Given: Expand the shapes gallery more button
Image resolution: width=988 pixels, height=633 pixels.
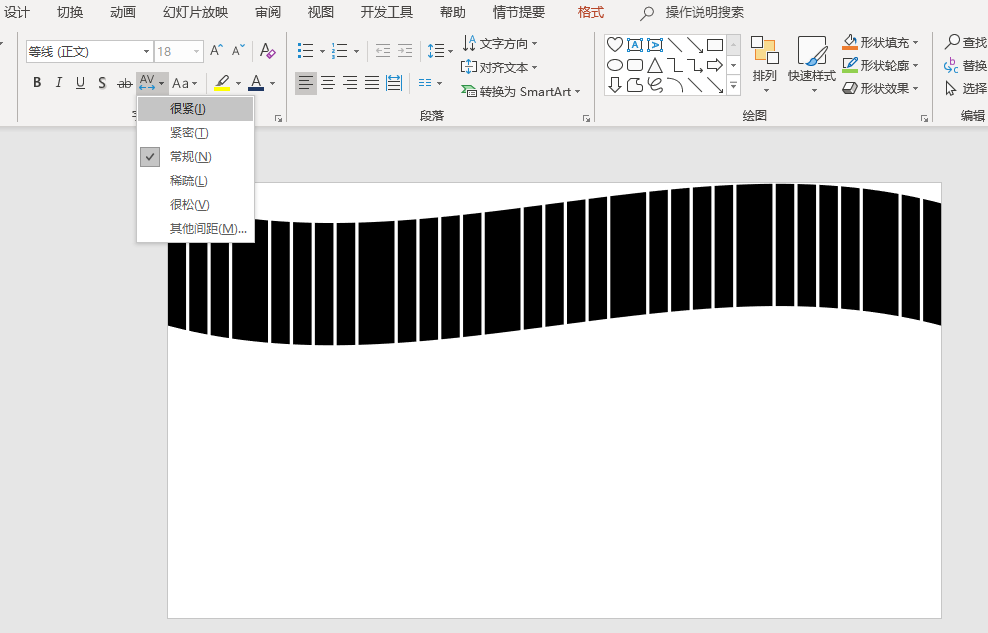Looking at the screenshot, I should (733, 84).
